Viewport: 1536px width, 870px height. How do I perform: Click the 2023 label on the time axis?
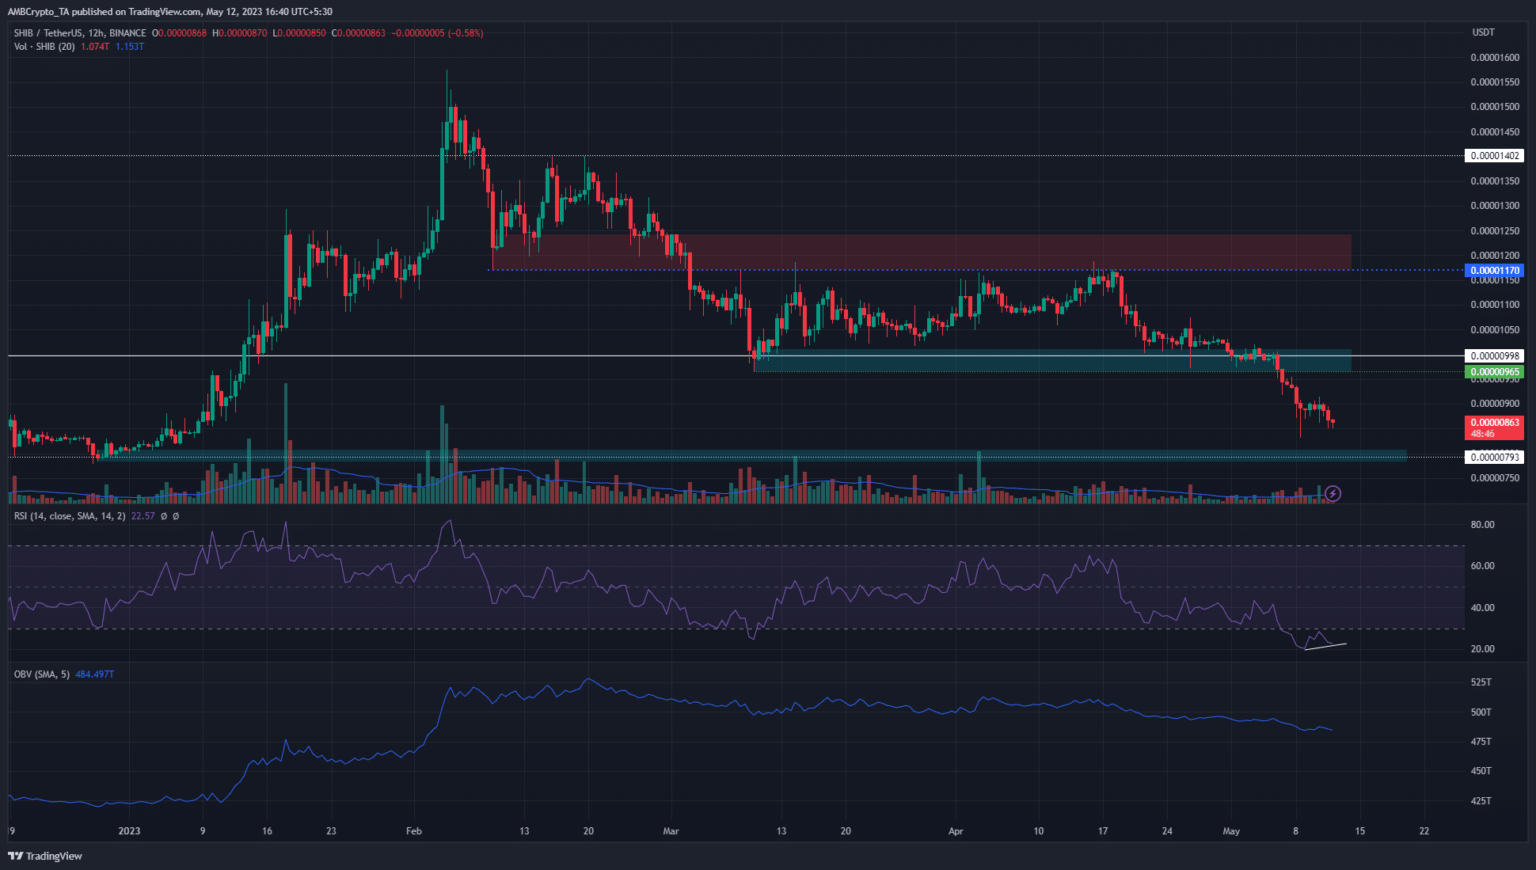(129, 831)
